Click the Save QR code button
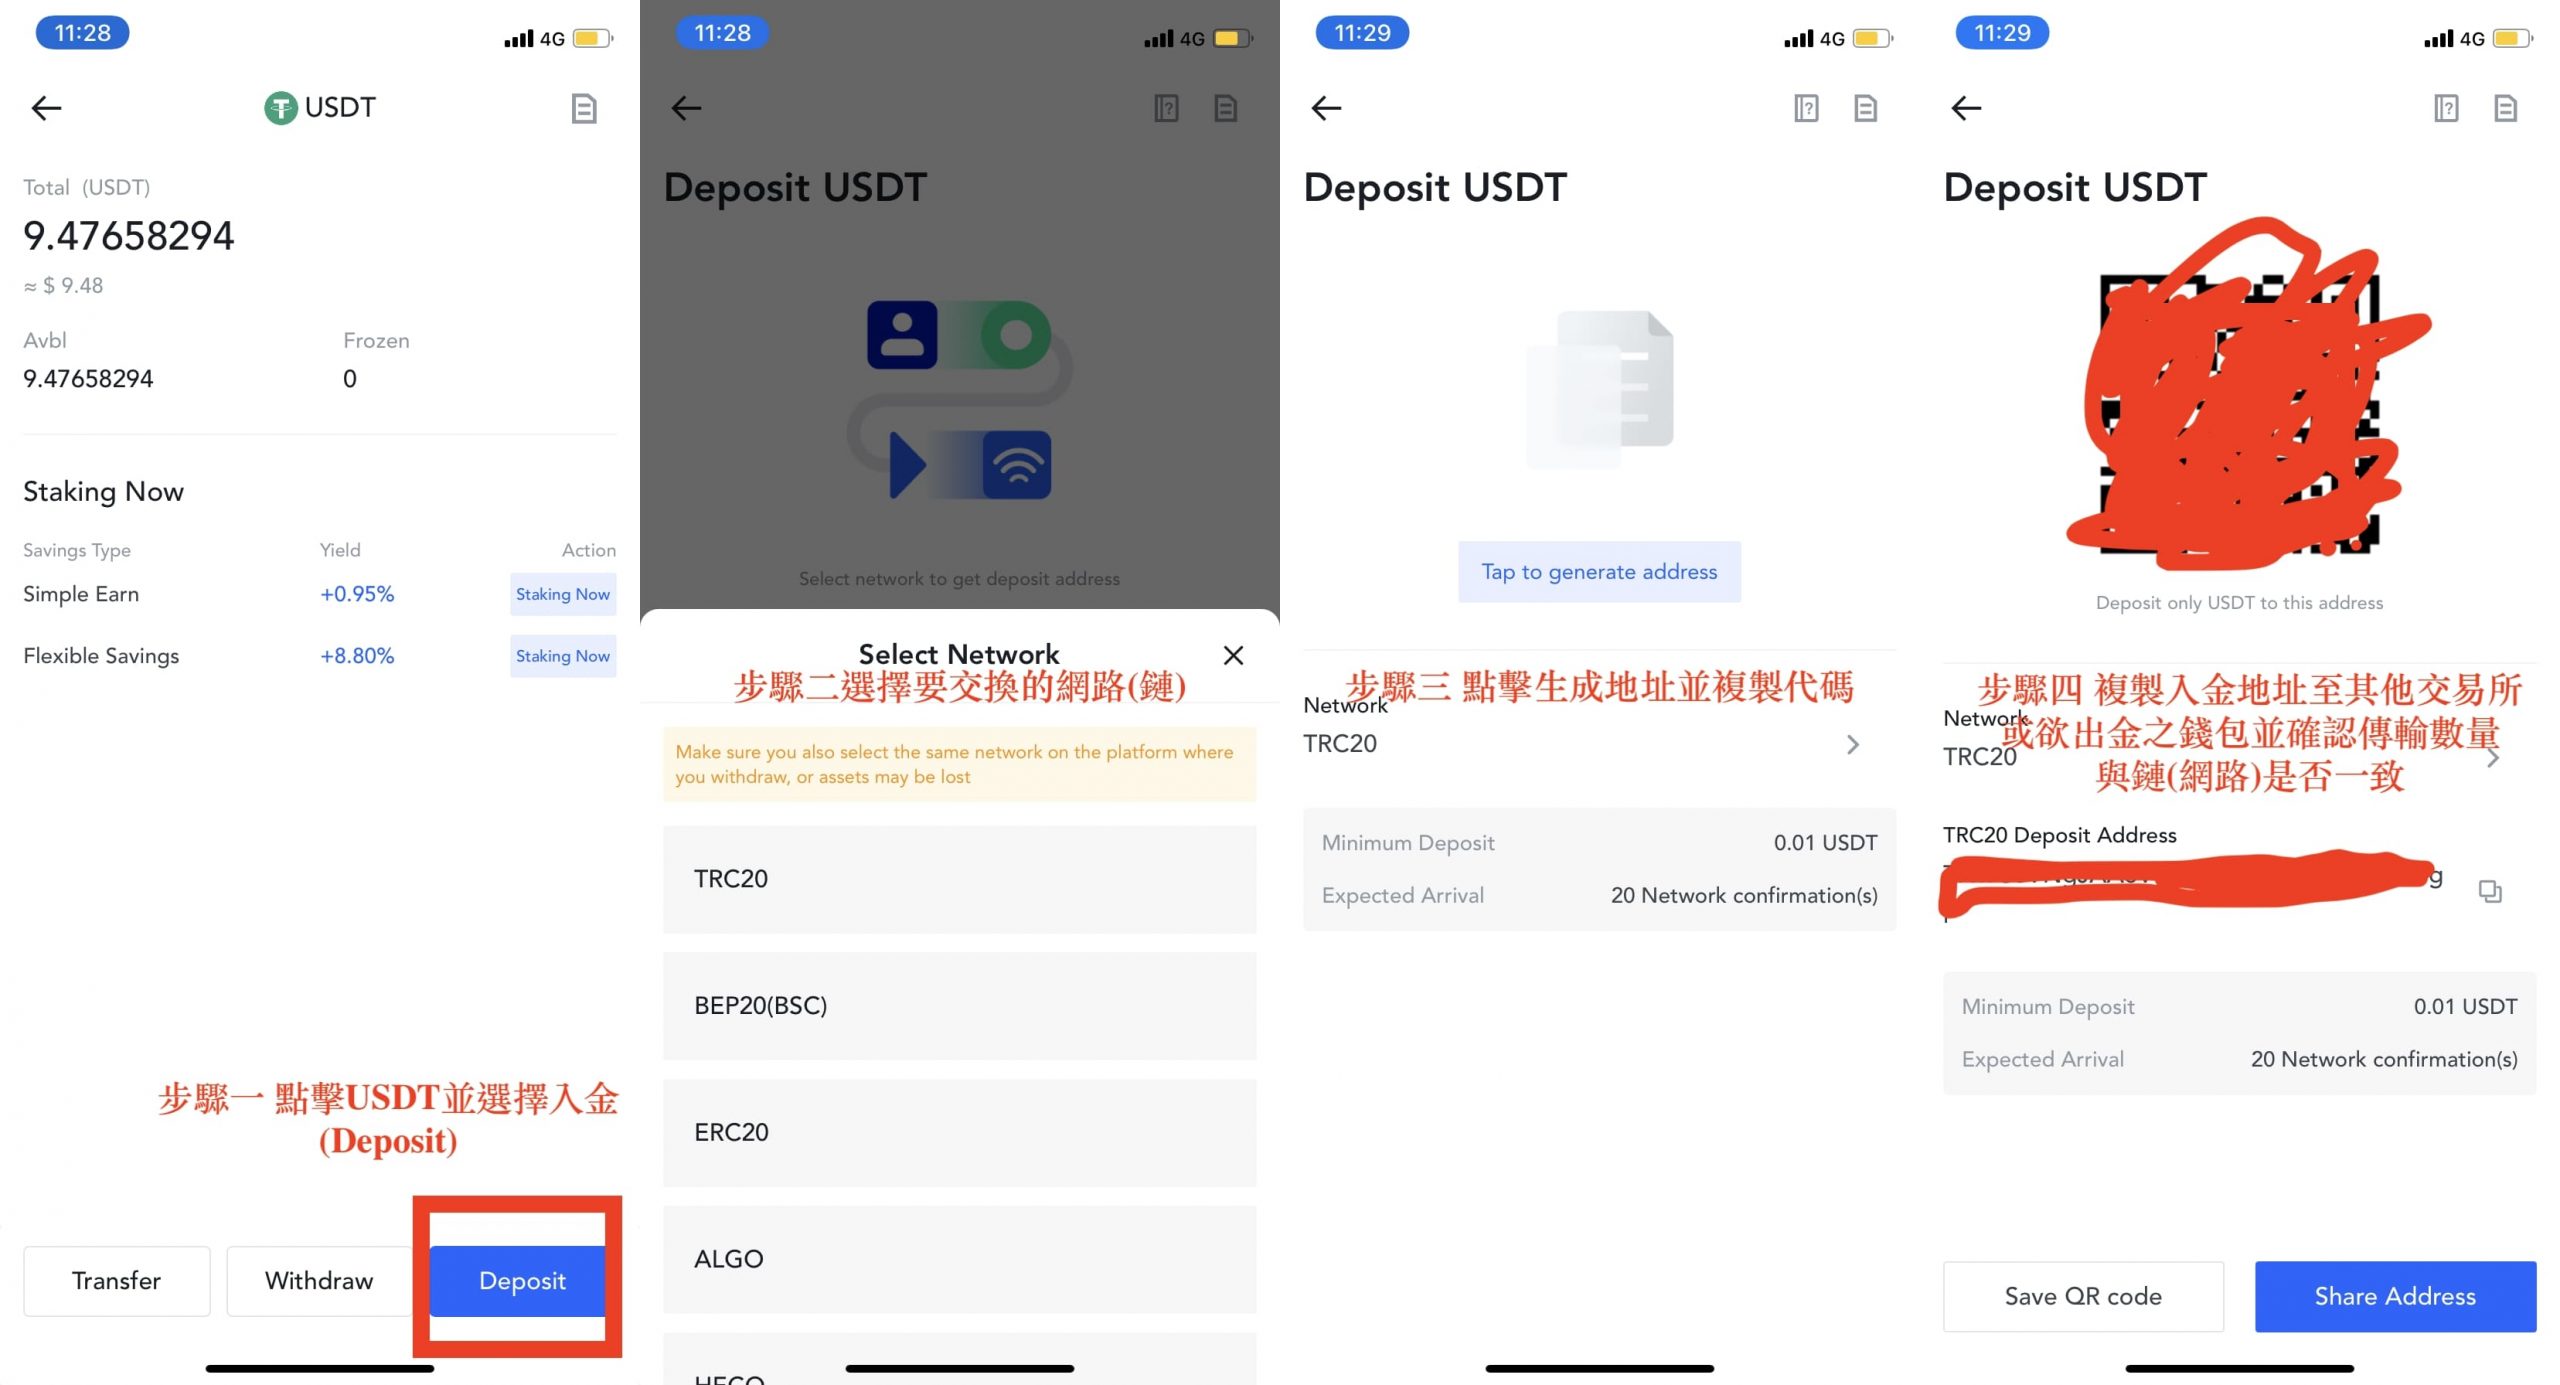 click(x=2089, y=1295)
